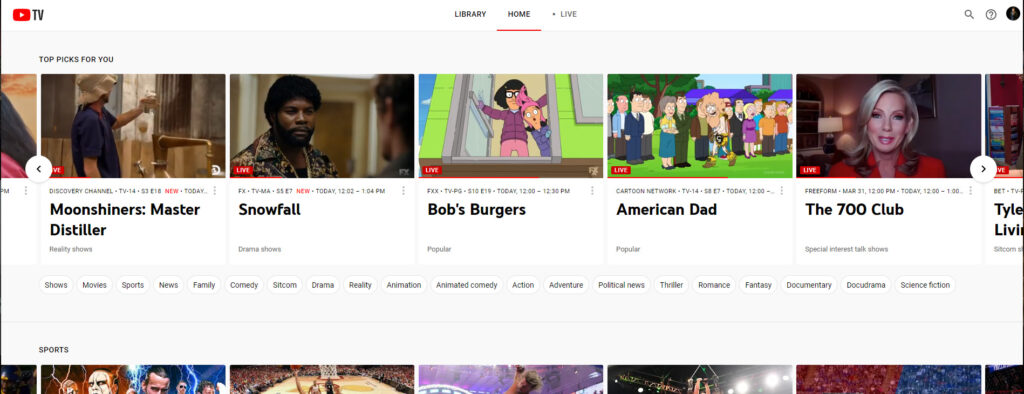The image size is (1024, 394).
Task: Filter by Sports chip
Action: (133, 285)
